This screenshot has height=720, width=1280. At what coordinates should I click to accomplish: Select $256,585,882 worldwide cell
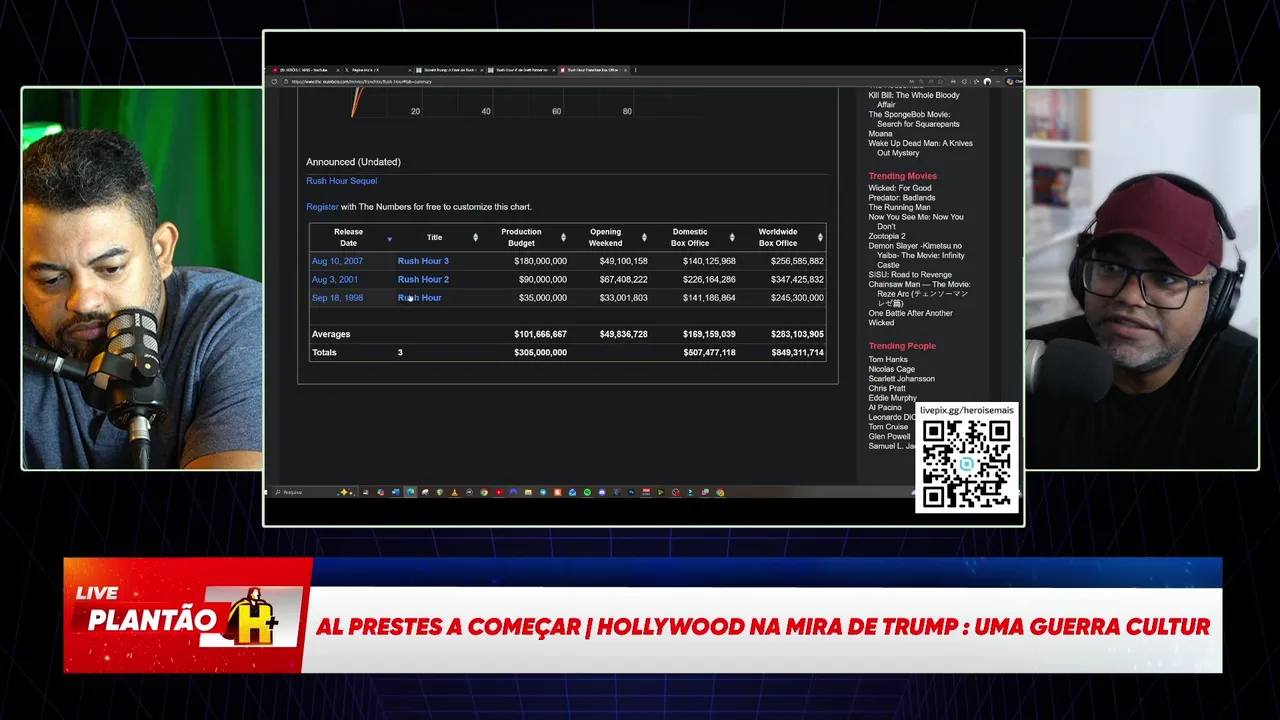pos(797,261)
